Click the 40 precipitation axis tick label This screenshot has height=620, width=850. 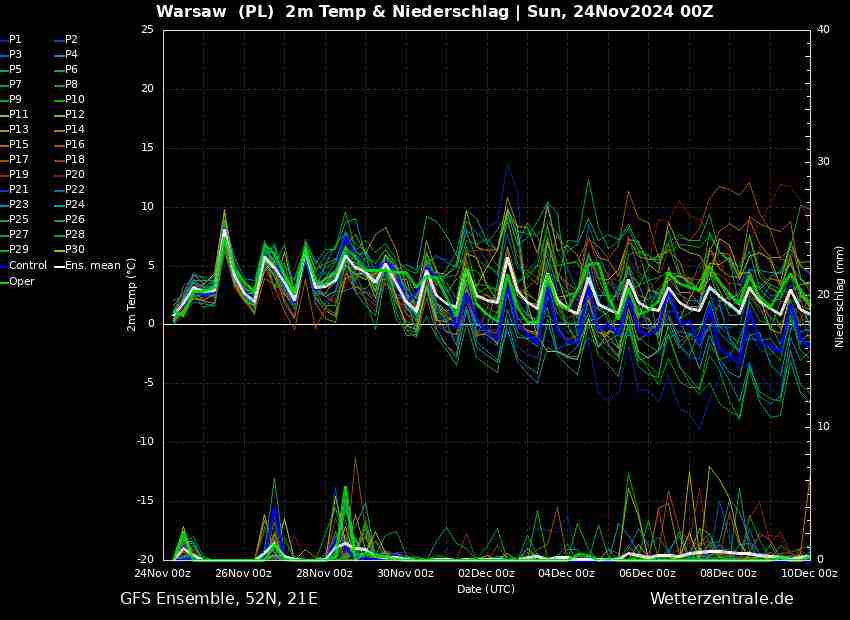coord(824,30)
